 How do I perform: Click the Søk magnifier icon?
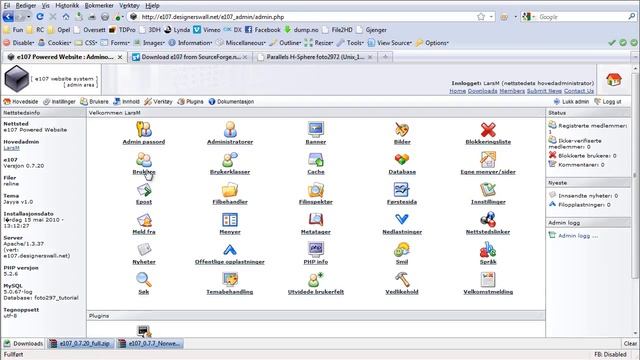144,280
